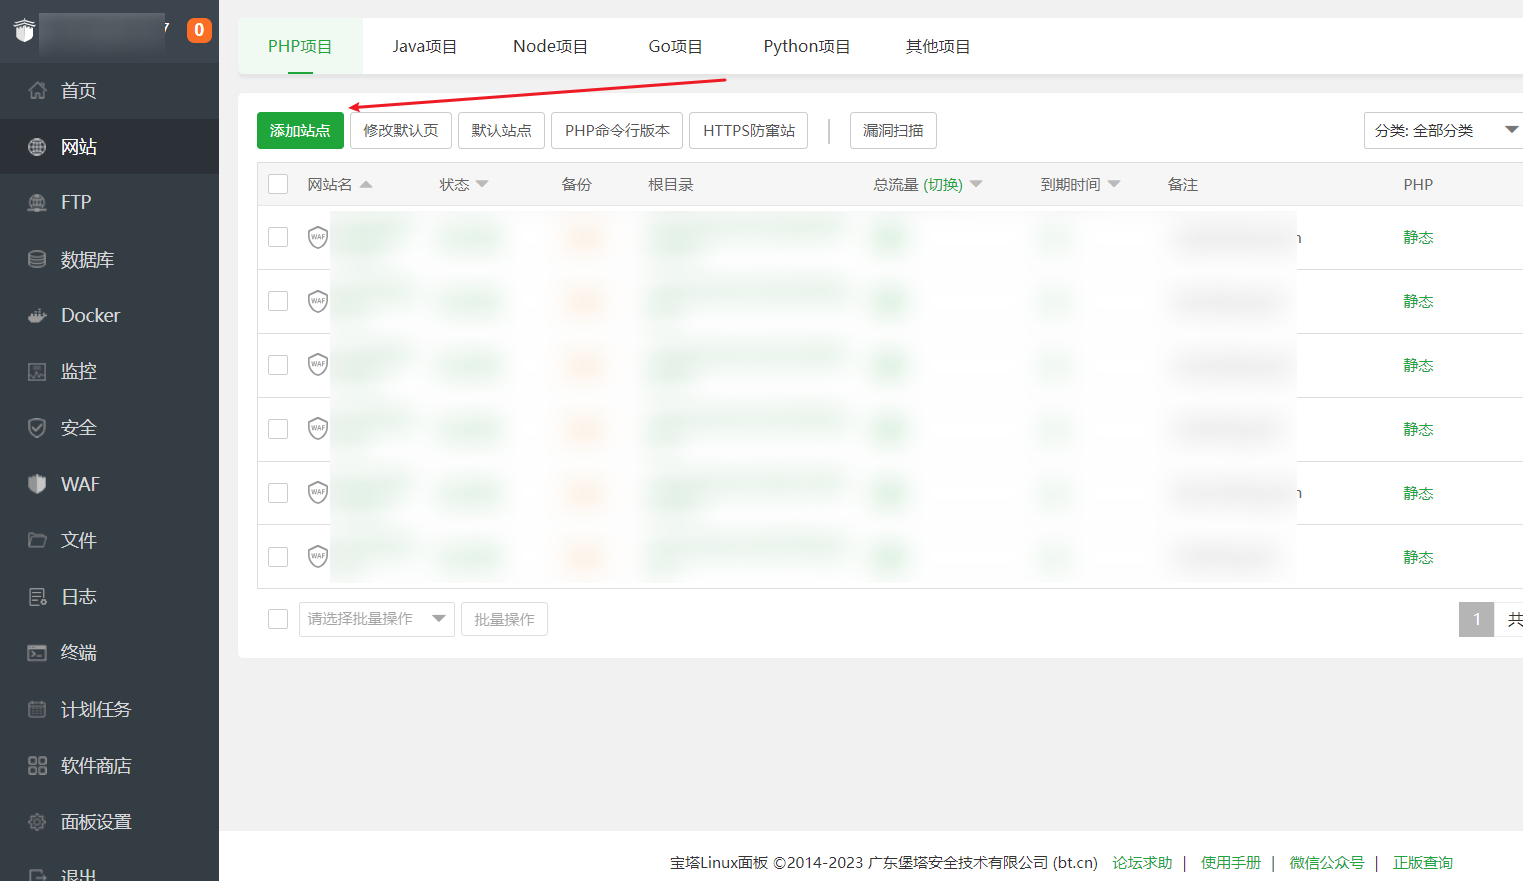Click the home icon in the sidebar
The height and width of the screenshot is (881, 1523).
[x=37, y=91]
